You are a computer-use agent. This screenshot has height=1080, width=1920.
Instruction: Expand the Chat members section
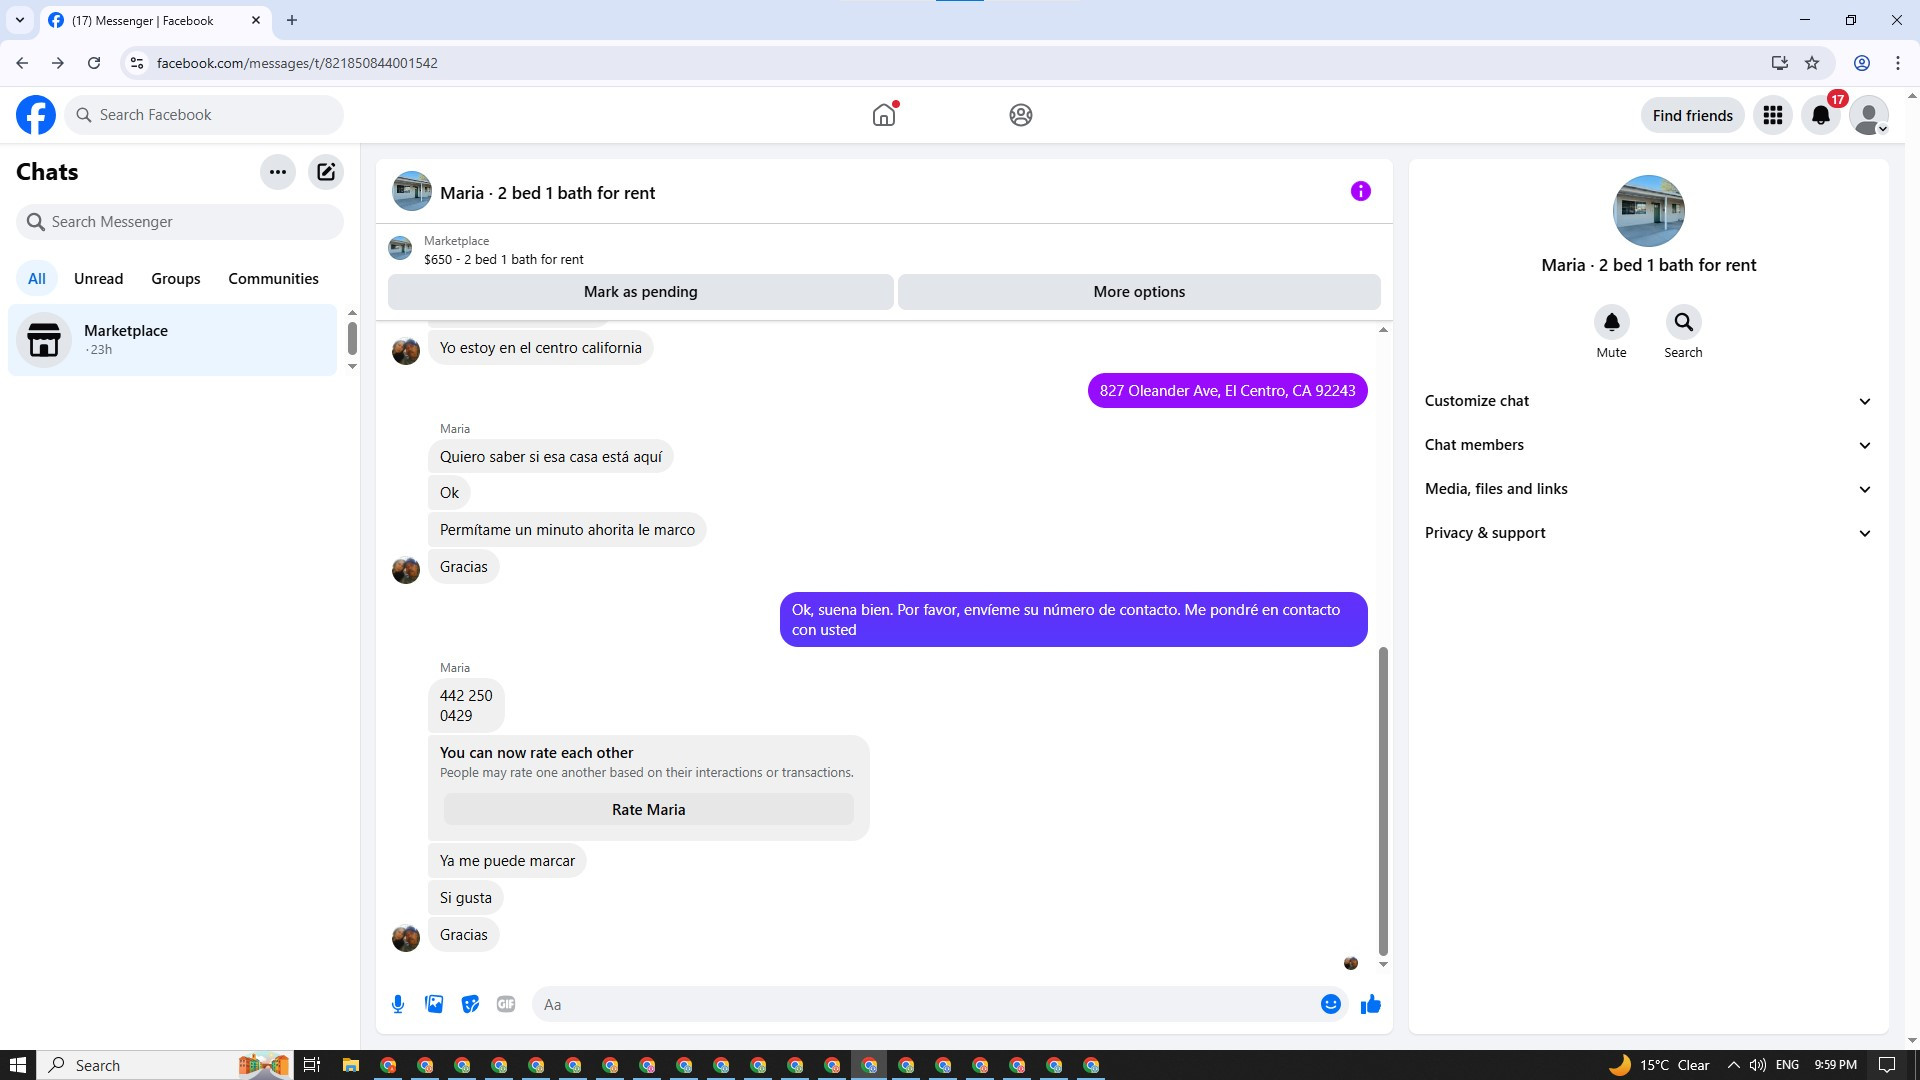point(1648,445)
